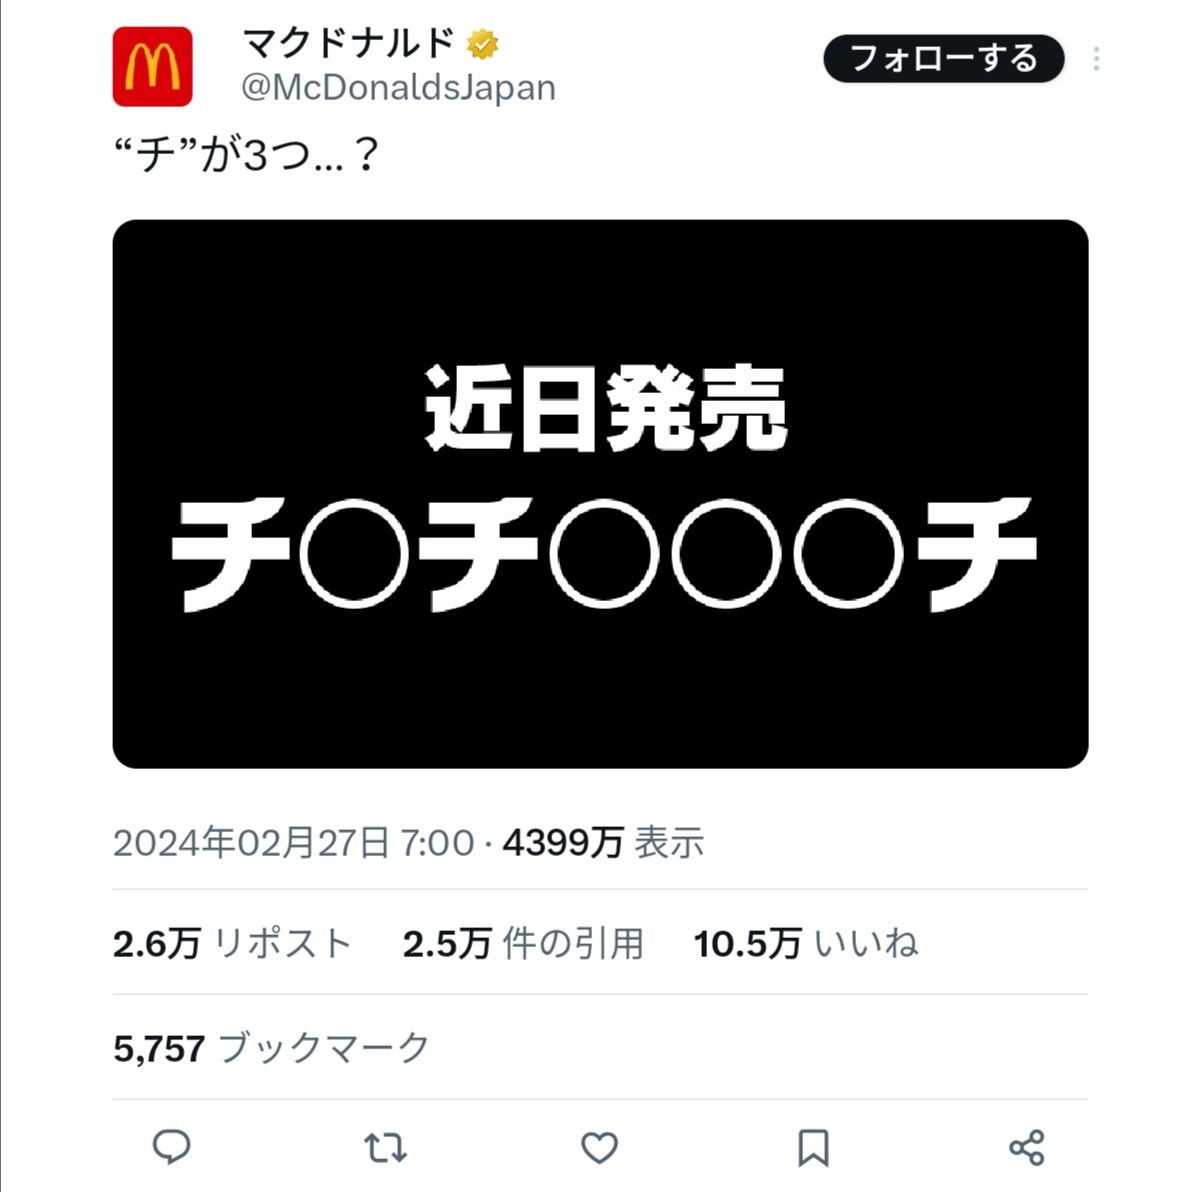Click the reply speech bubble icon

tap(171, 1147)
